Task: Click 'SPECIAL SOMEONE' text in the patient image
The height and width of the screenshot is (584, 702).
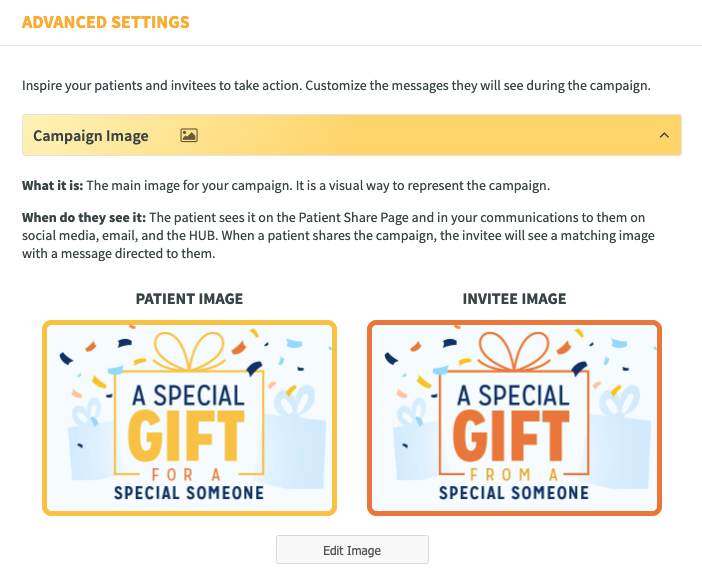Action: pyautogui.click(x=189, y=493)
